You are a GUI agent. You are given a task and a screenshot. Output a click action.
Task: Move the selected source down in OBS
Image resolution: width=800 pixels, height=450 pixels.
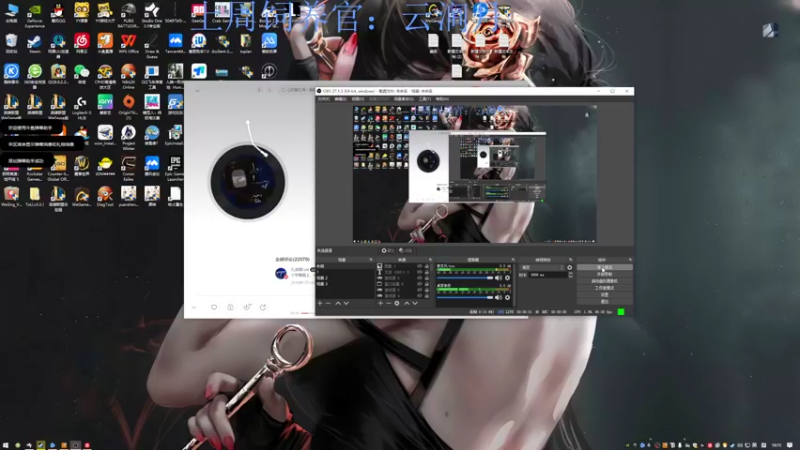[415, 303]
